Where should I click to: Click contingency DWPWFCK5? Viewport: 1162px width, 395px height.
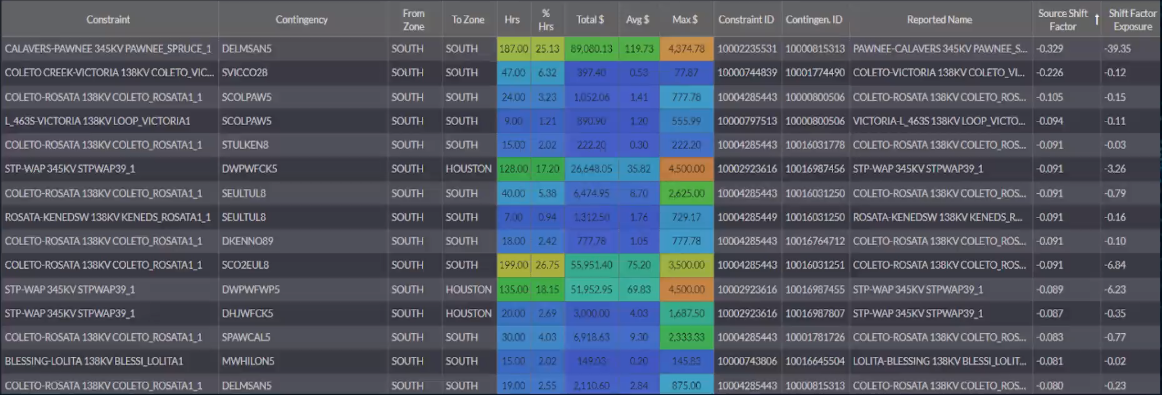click(x=249, y=169)
